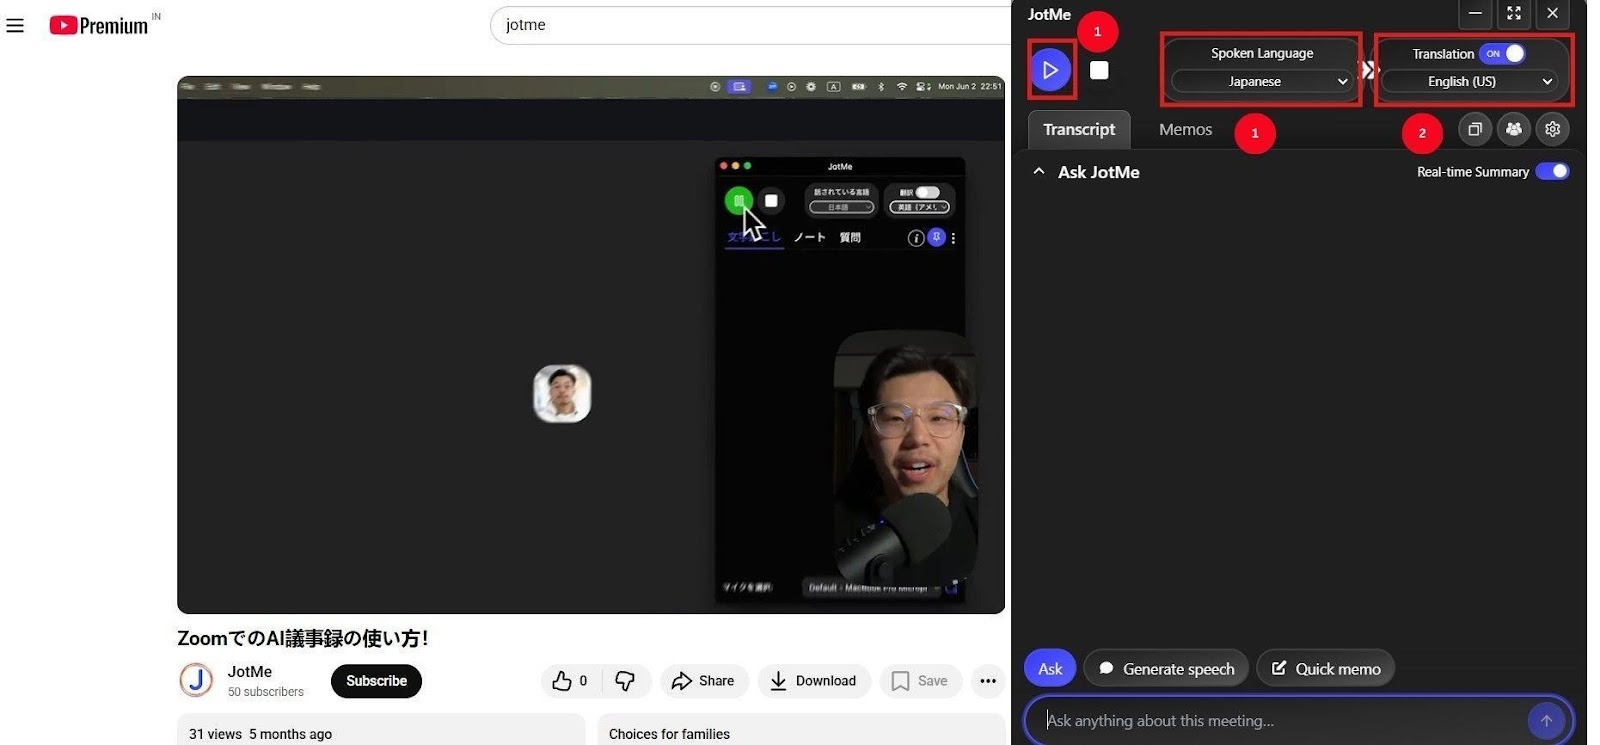Click the green pause button in the video's JotMe window
This screenshot has width=1600, height=745.
738,201
